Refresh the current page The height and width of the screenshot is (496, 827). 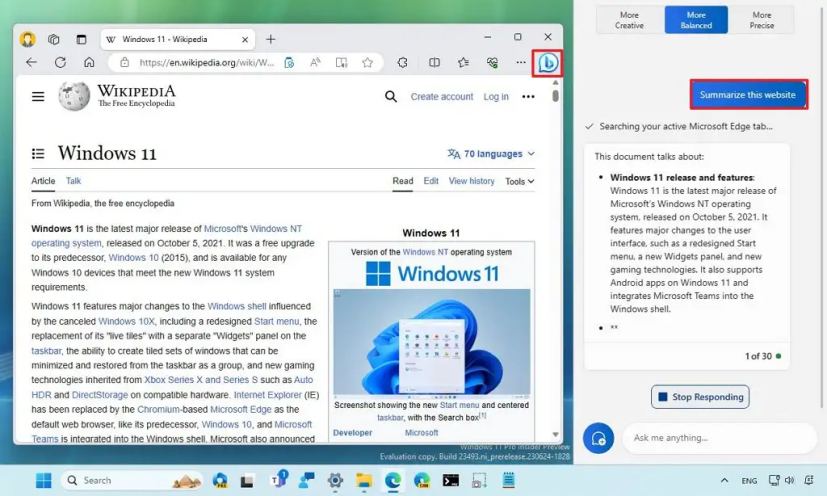(x=60, y=62)
